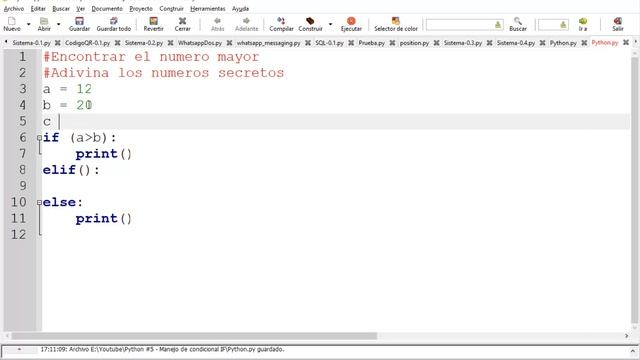Switch to the whatsapp_messaging.py tab
This screenshot has width=640, height=360.
point(268,43)
